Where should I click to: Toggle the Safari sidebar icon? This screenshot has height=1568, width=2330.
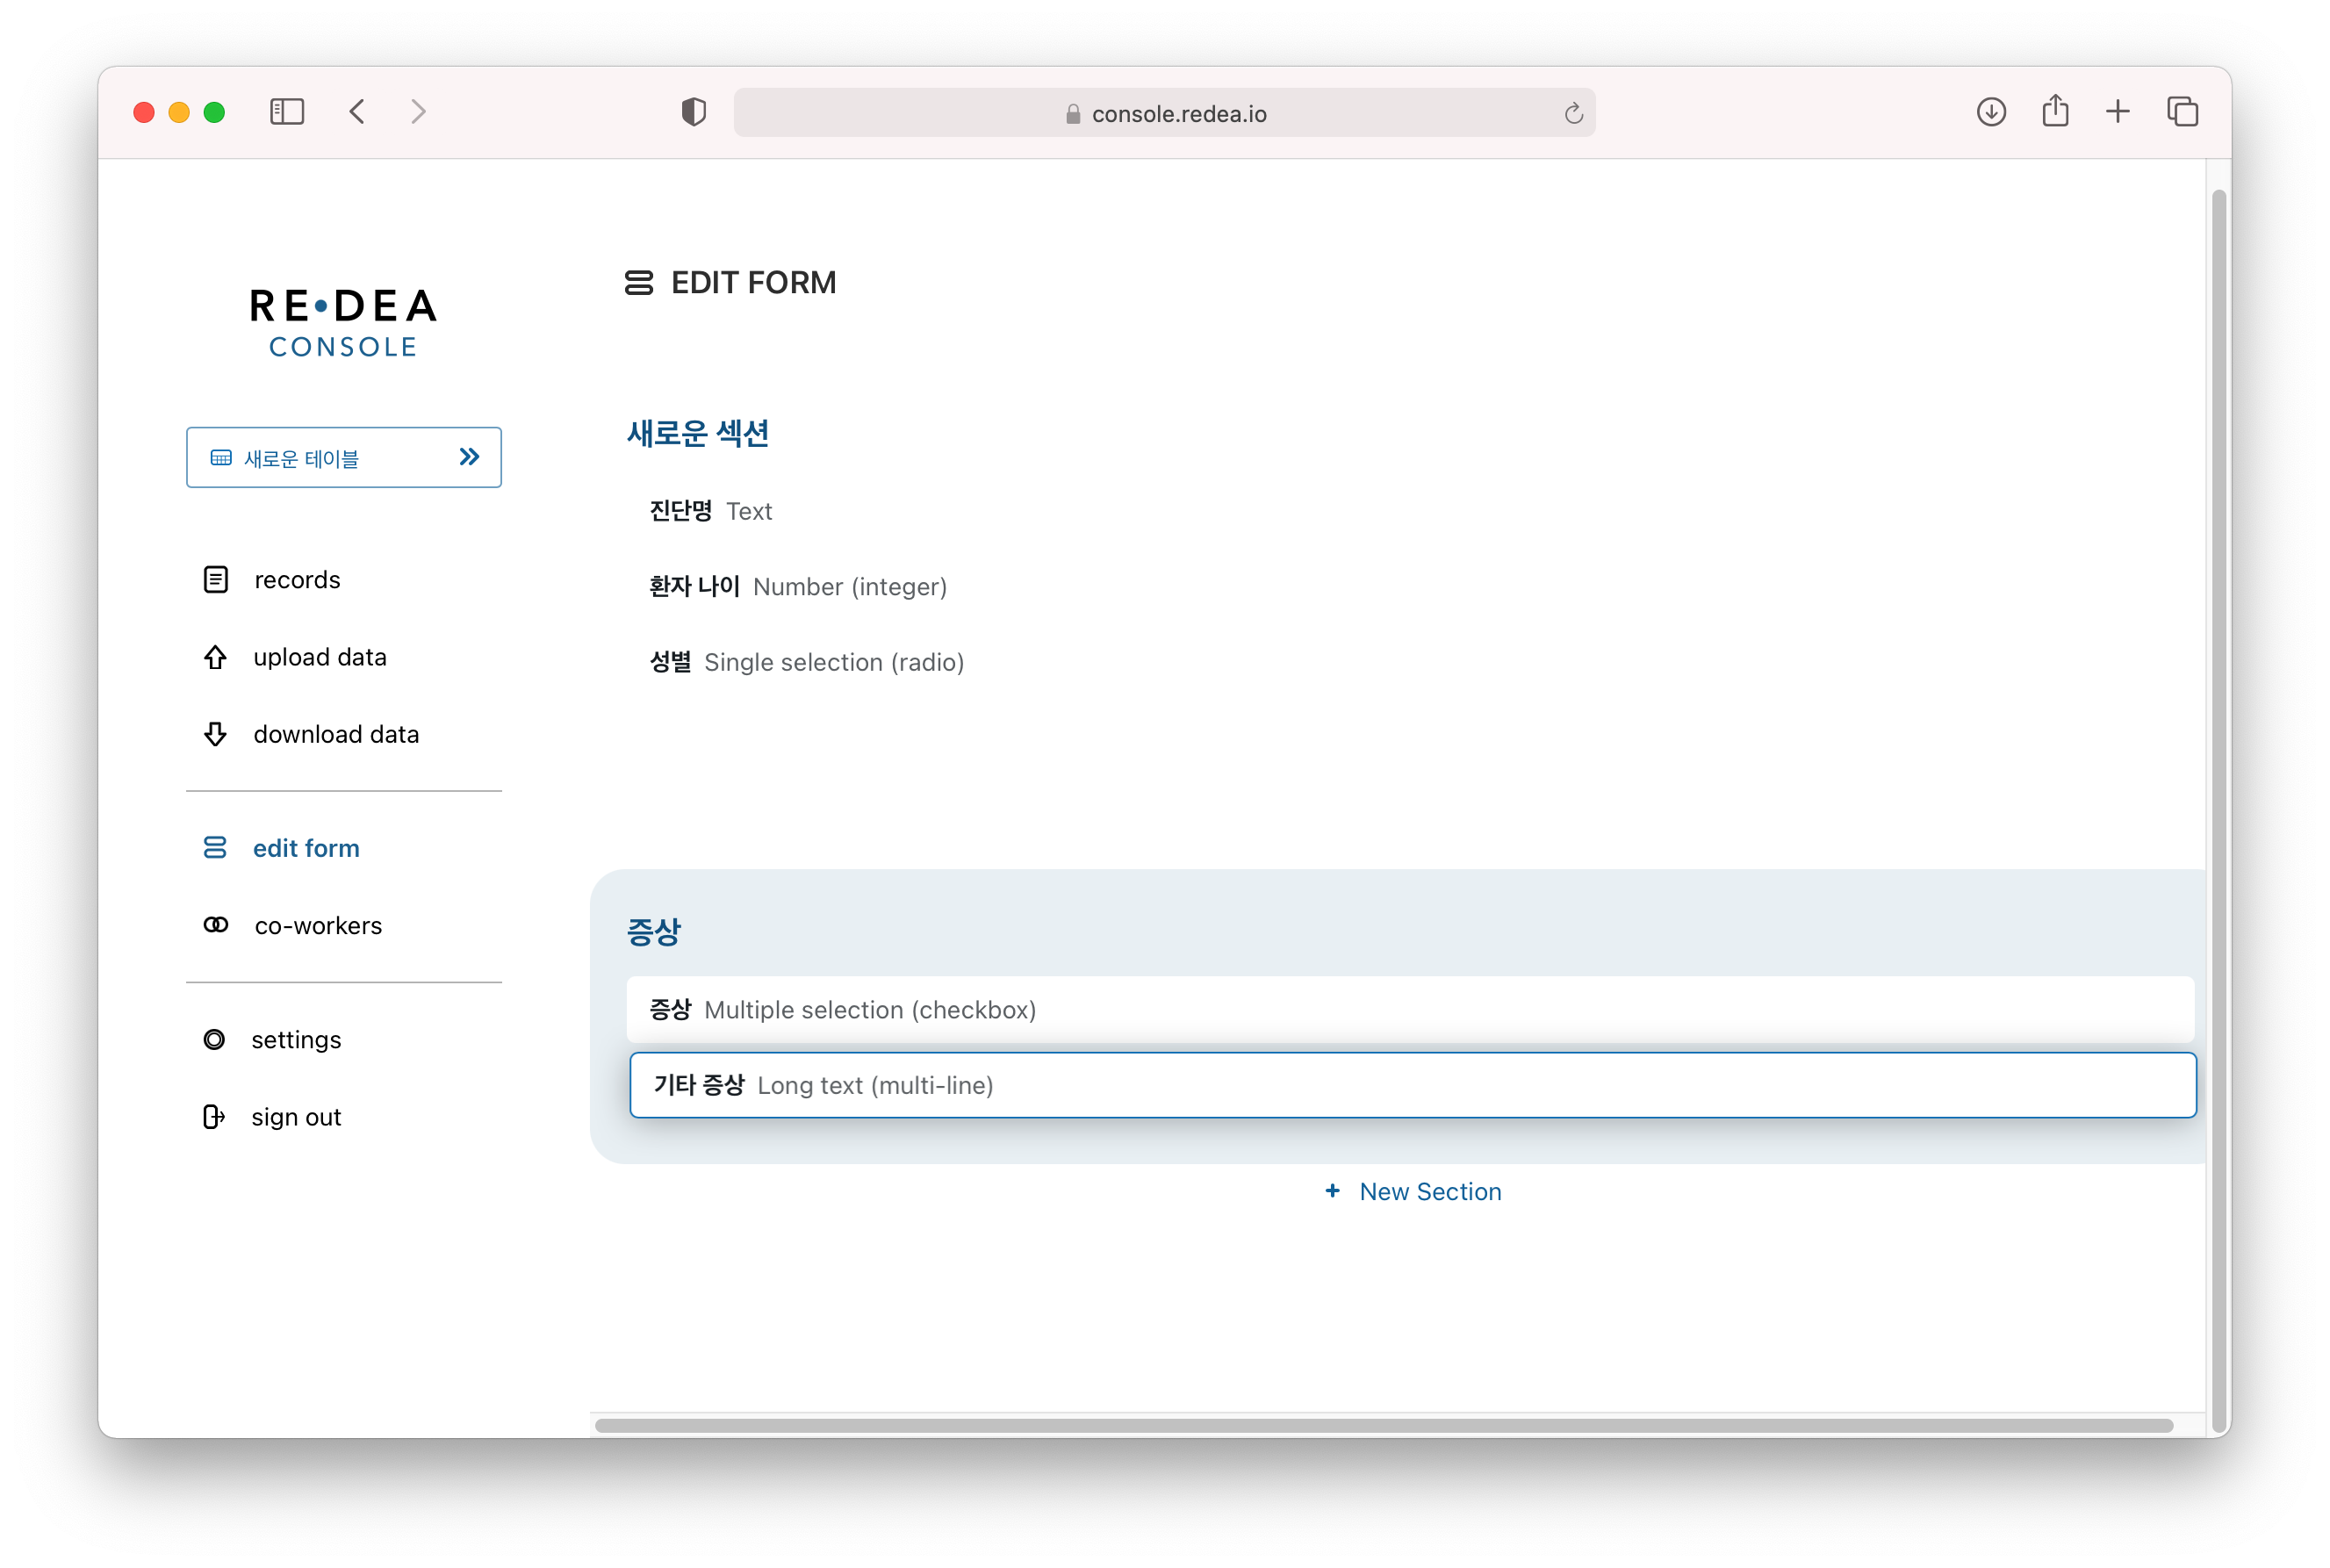287,112
